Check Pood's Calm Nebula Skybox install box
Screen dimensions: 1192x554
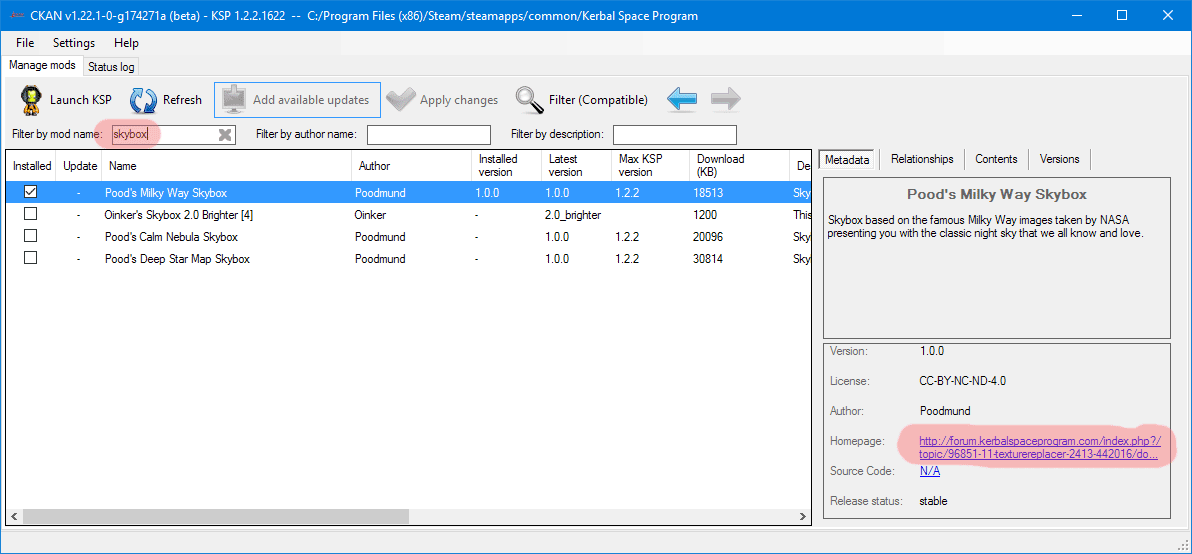click(x=30, y=236)
